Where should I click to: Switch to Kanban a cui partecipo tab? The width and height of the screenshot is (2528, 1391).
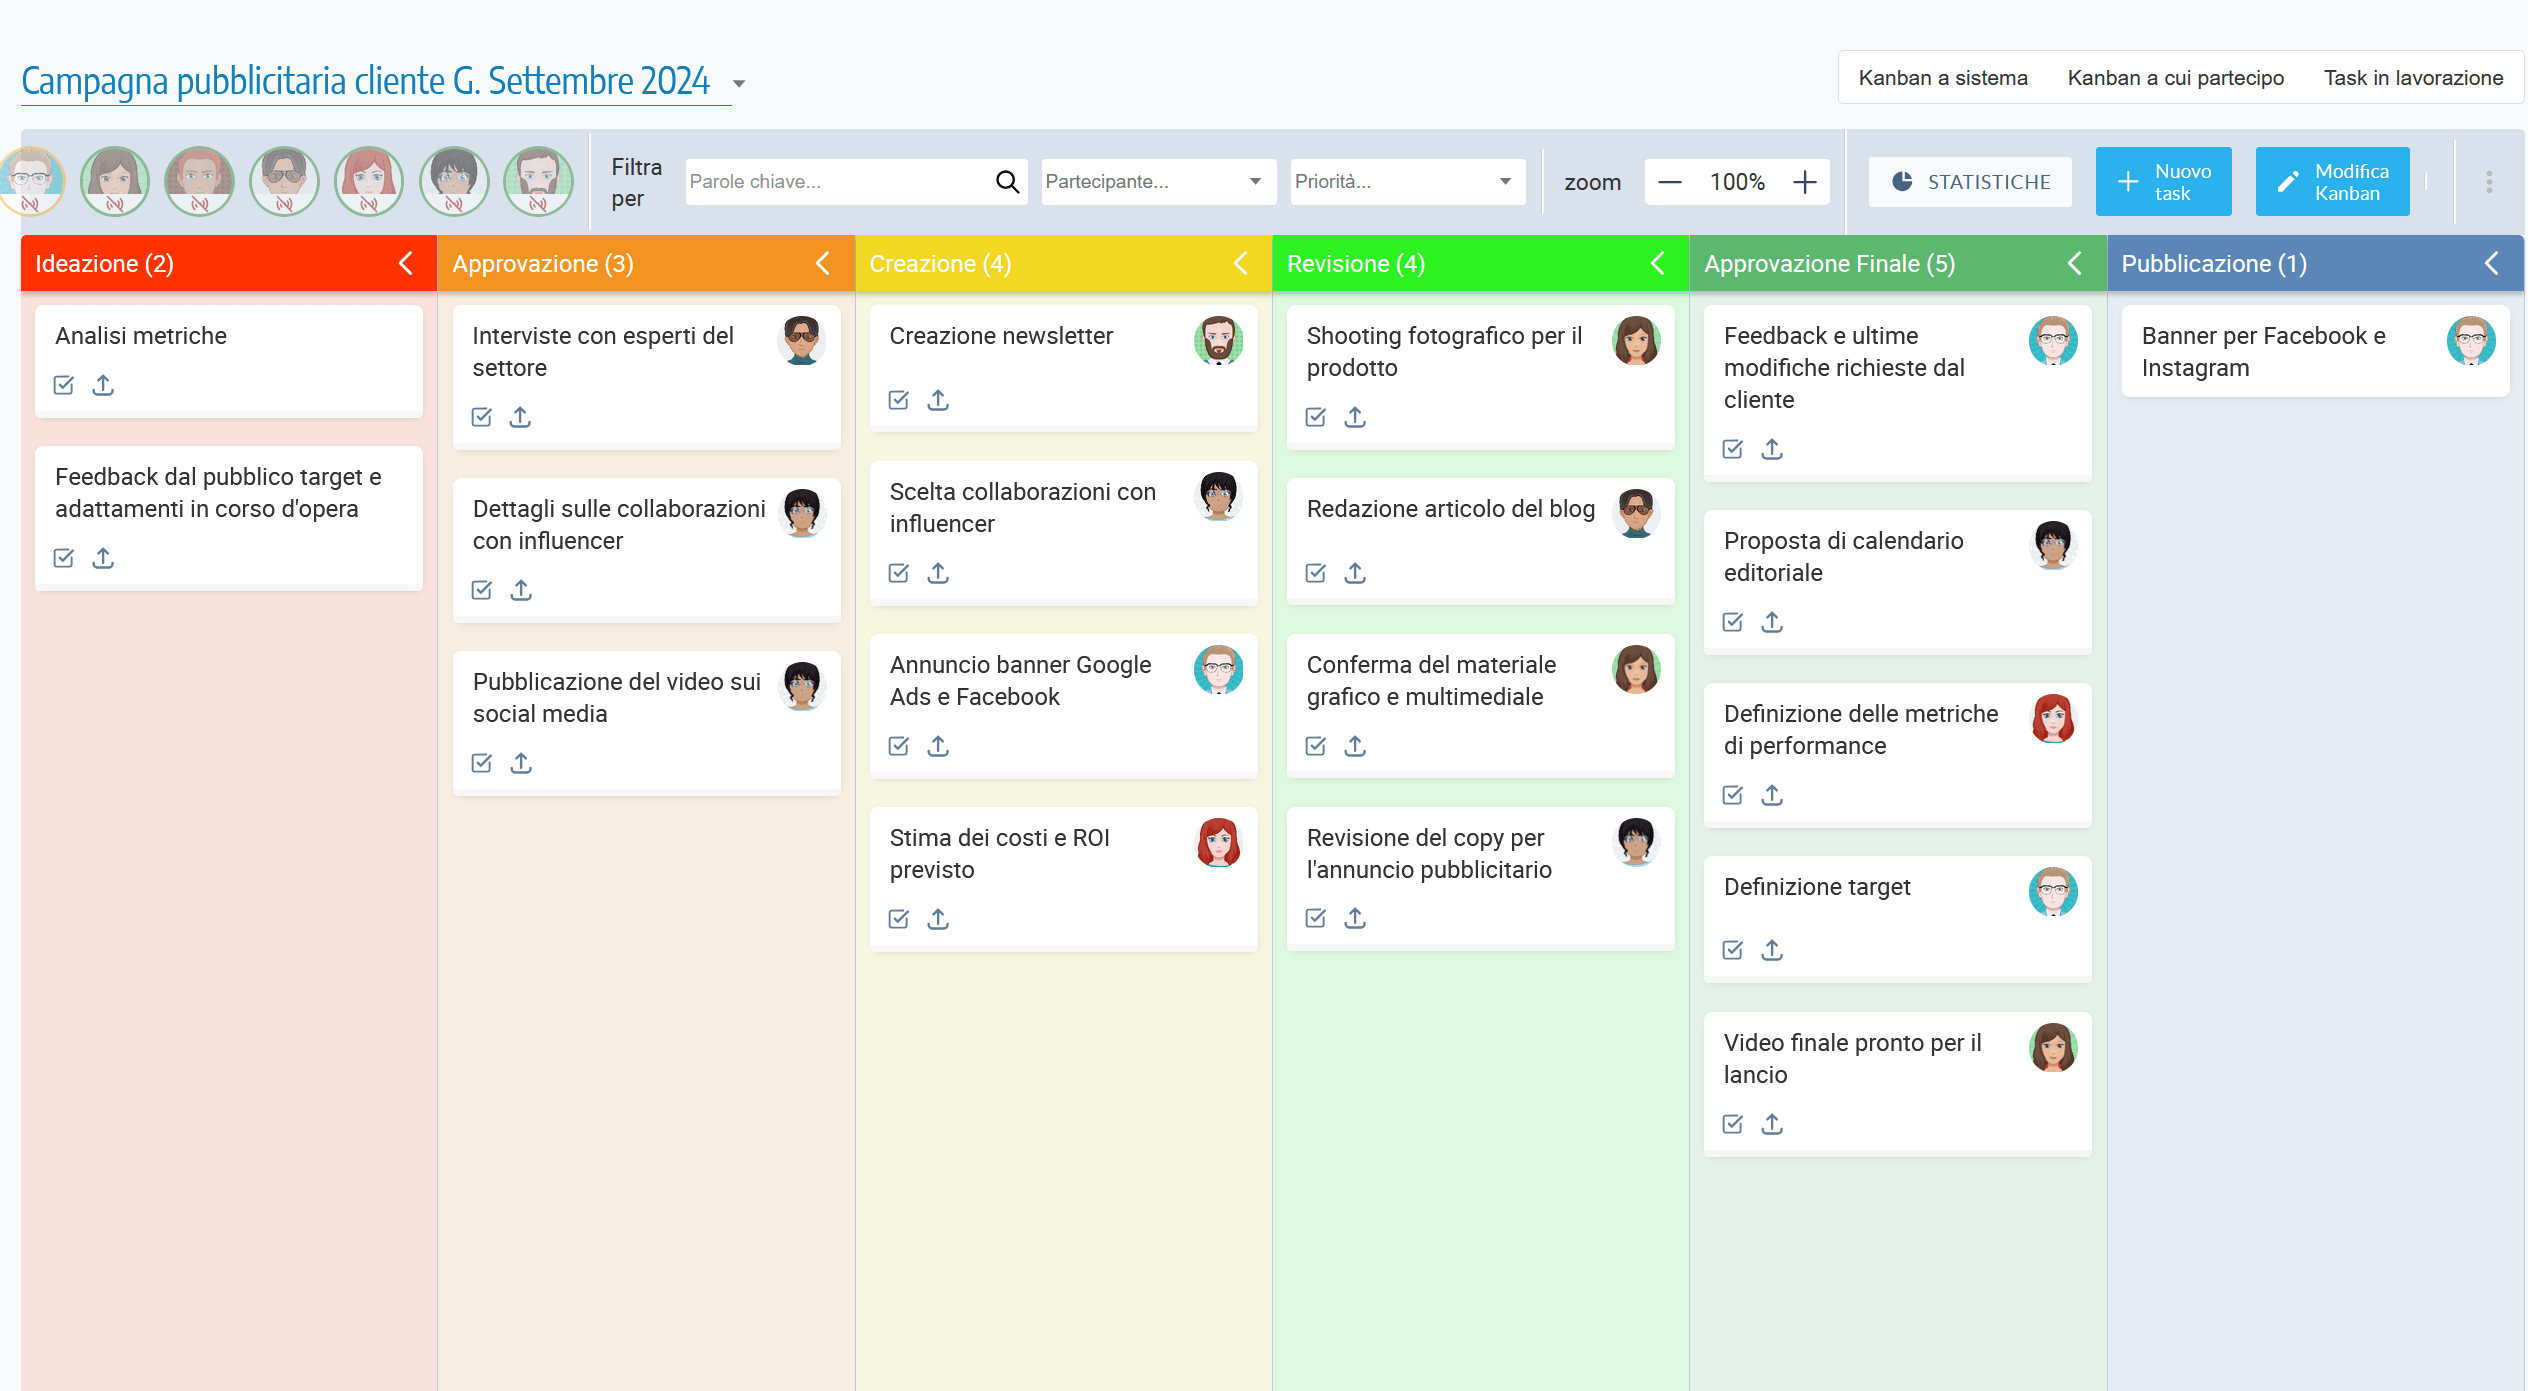[x=2175, y=77]
